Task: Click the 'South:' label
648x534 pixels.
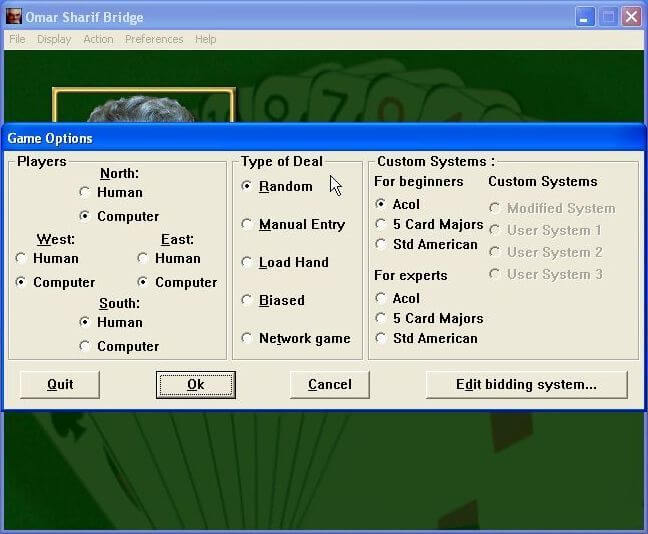Action: pos(119,303)
